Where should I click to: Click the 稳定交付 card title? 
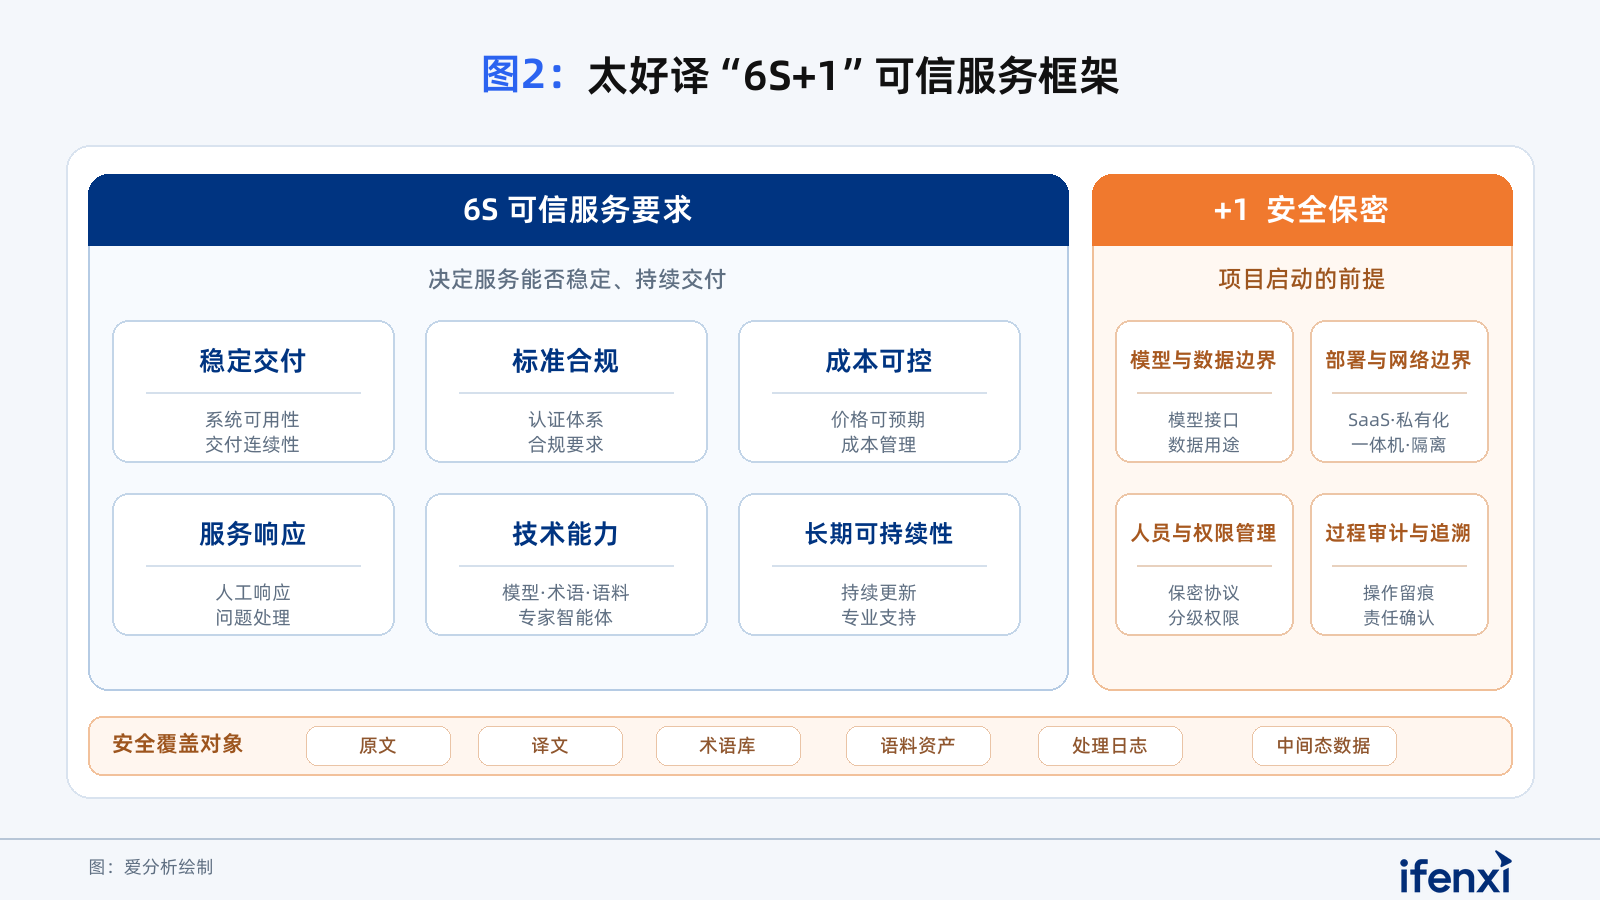click(253, 361)
